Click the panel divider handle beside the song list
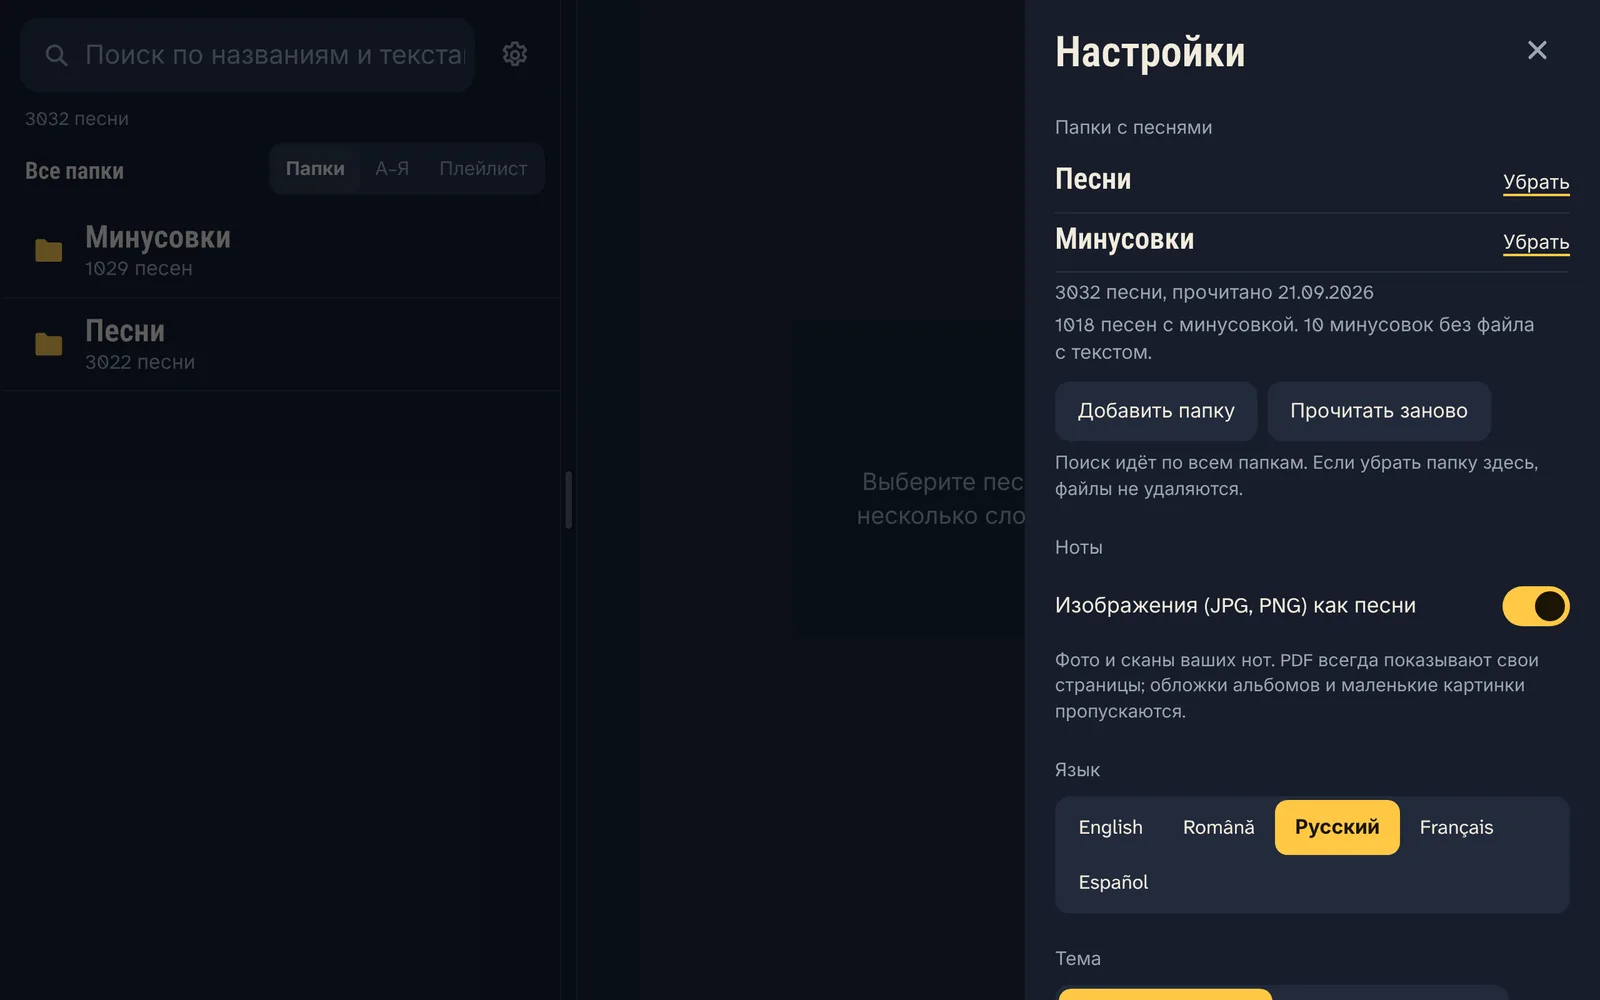Viewport: 1600px width, 1000px height. tap(568, 500)
